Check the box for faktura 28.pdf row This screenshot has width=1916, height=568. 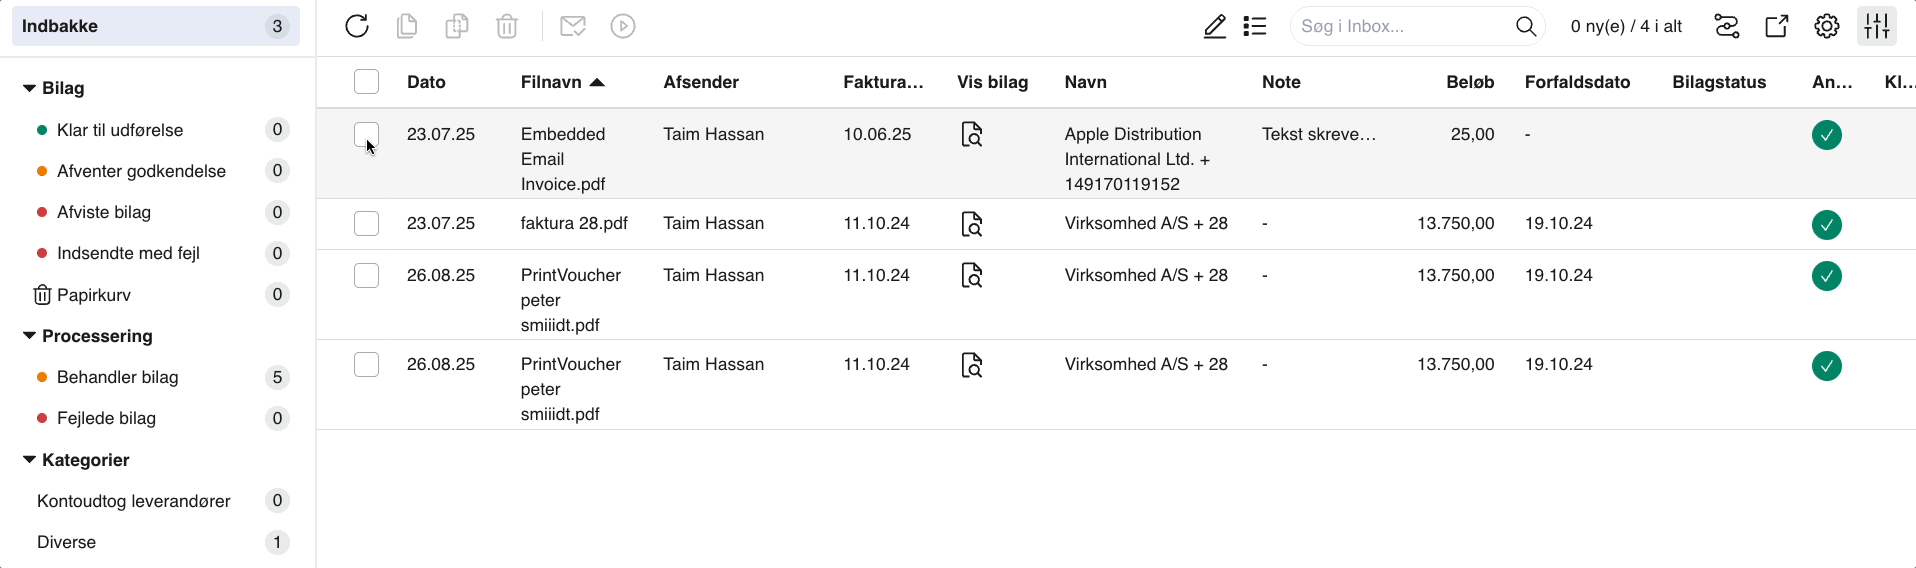point(366,223)
